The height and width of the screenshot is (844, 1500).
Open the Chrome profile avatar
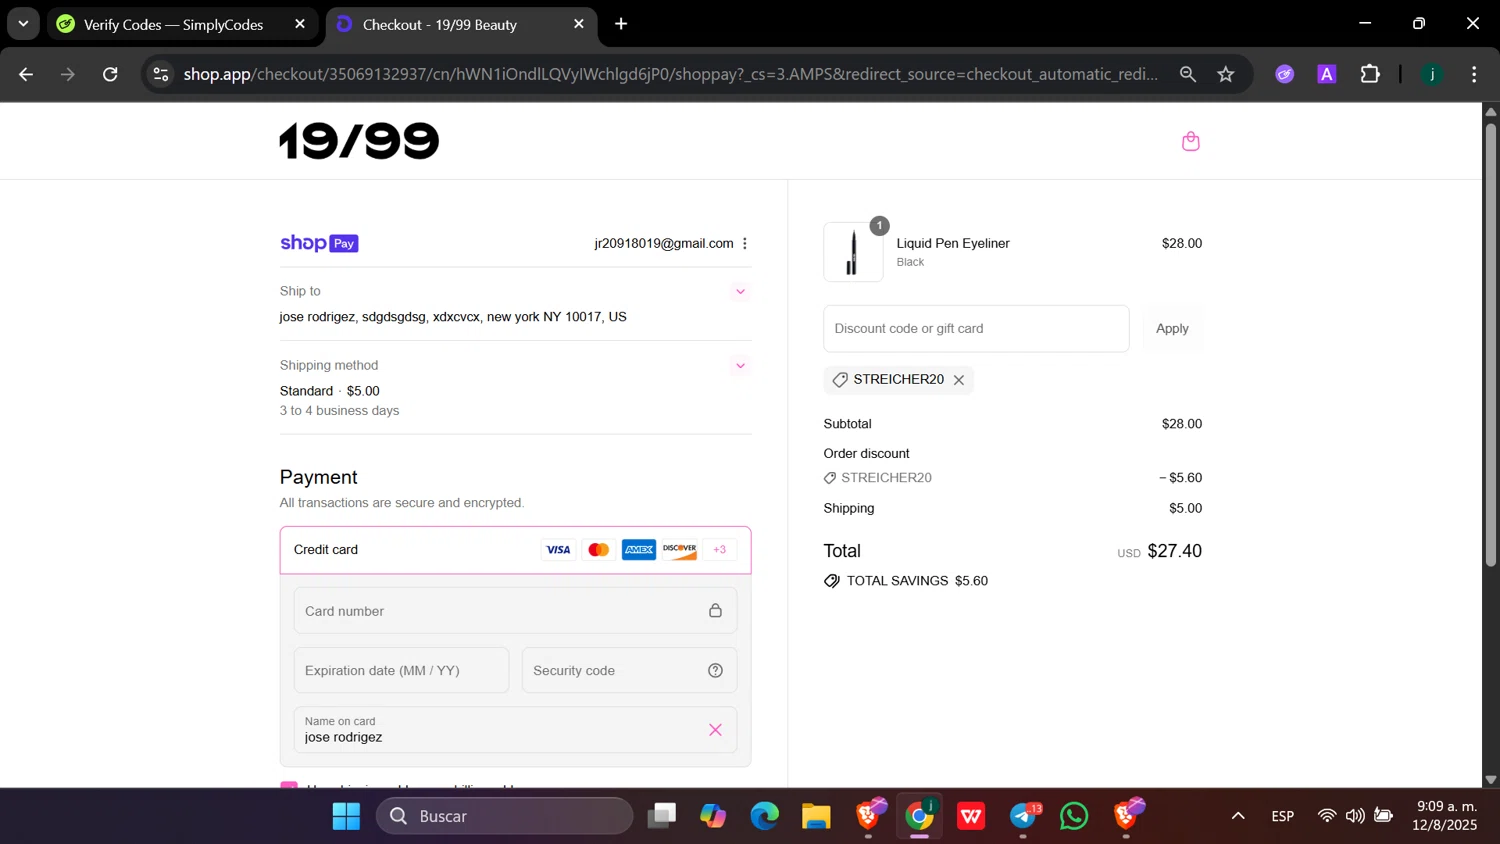[x=1432, y=74]
